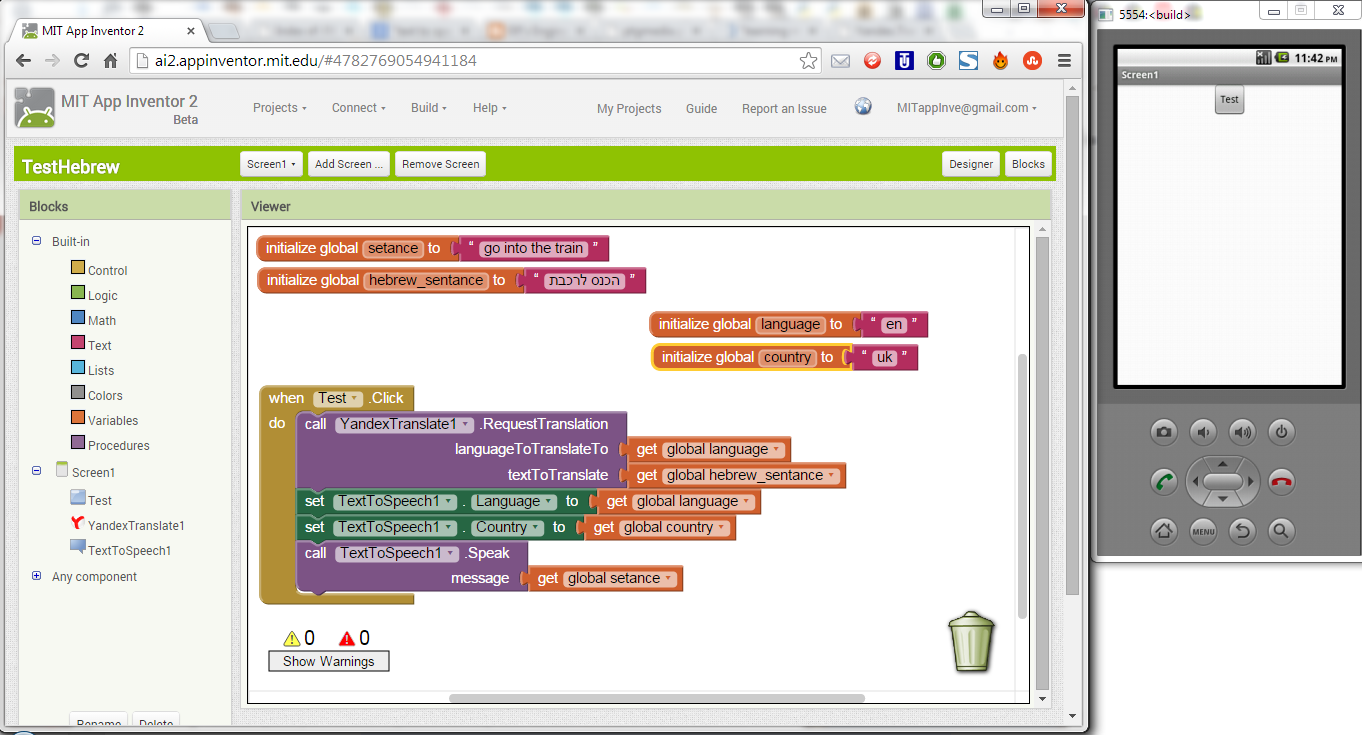
Task: Open the Projects menu
Action: 280,108
